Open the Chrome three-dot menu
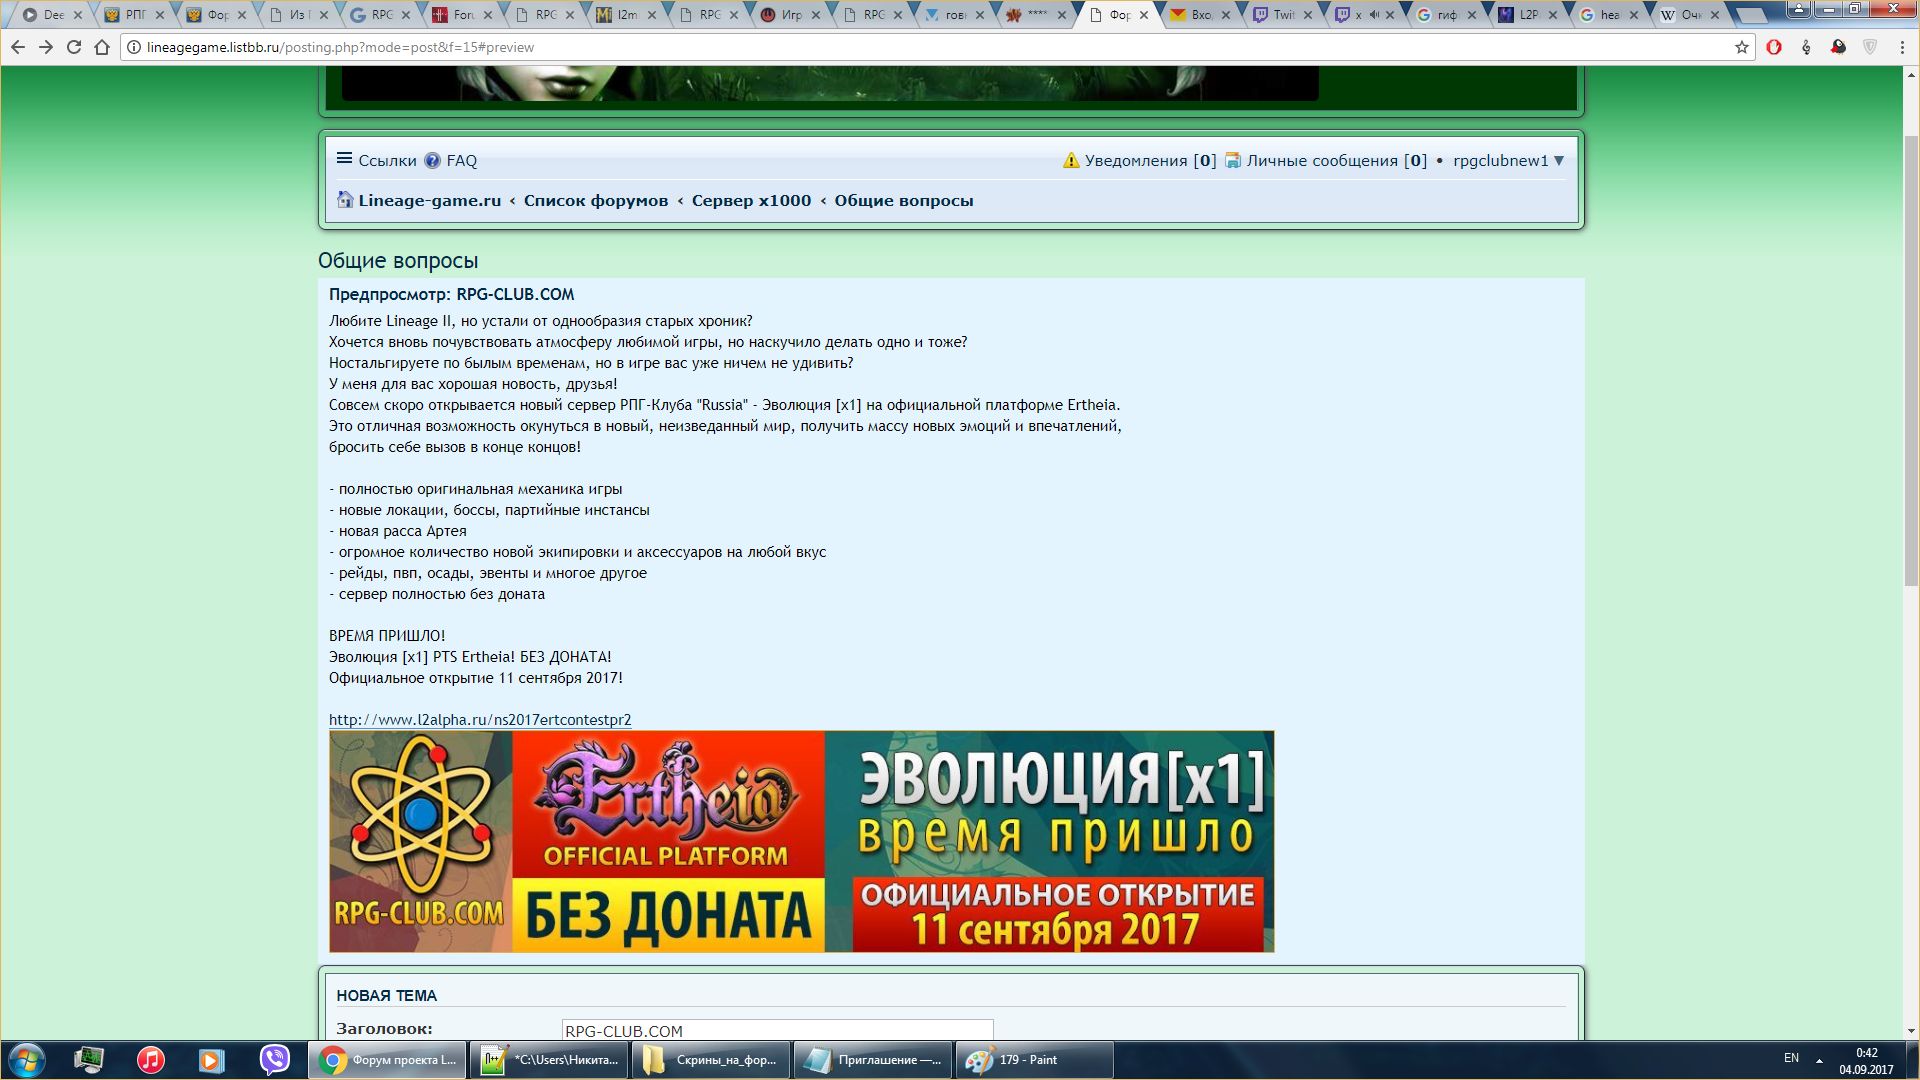 [x=1902, y=47]
